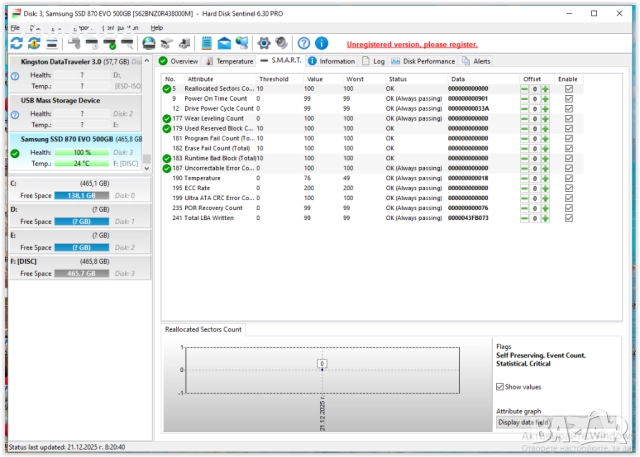Open the Help menu

156,28
